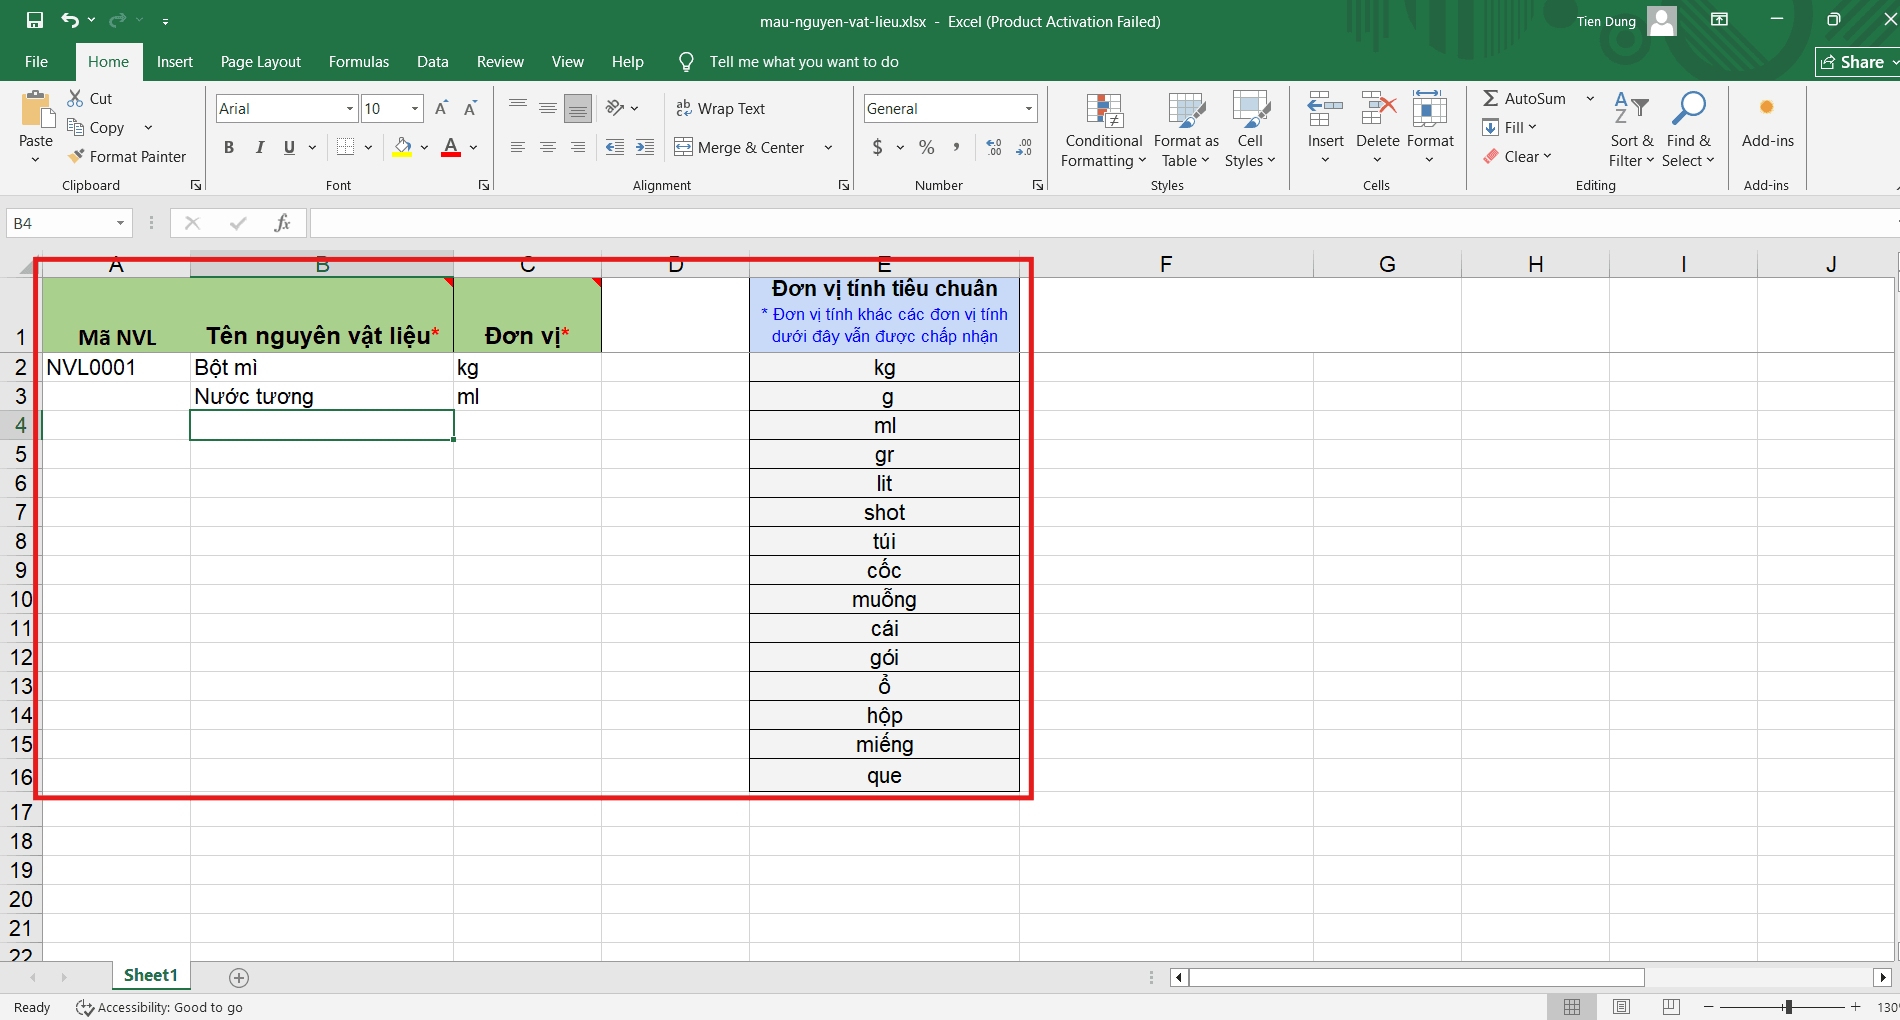Toggle Wrap Text option

(720, 108)
